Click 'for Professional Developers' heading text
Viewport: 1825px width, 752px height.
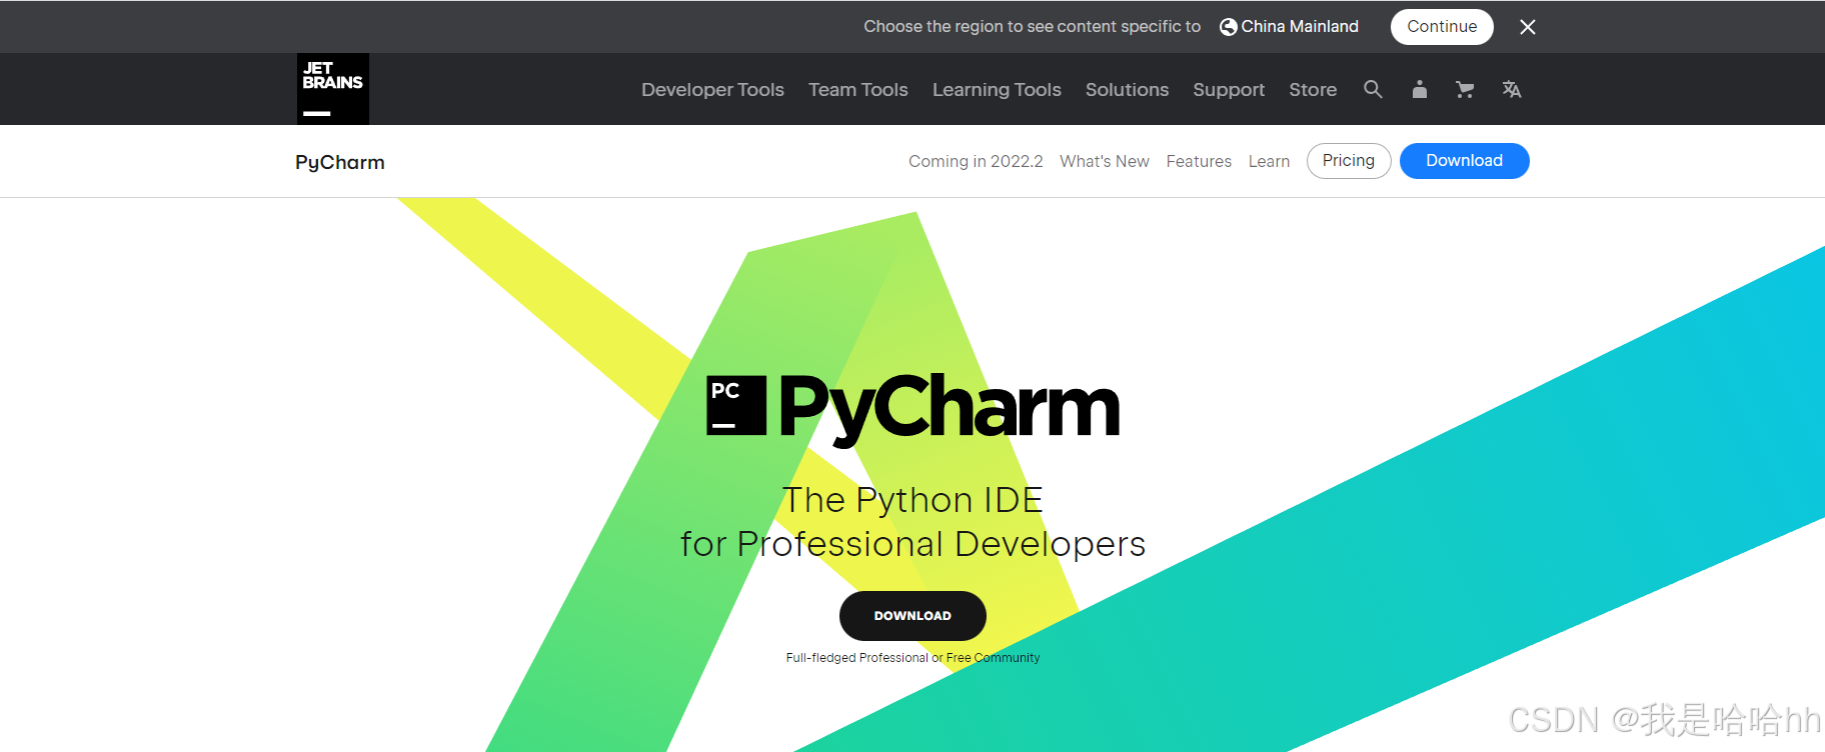(913, 544)
